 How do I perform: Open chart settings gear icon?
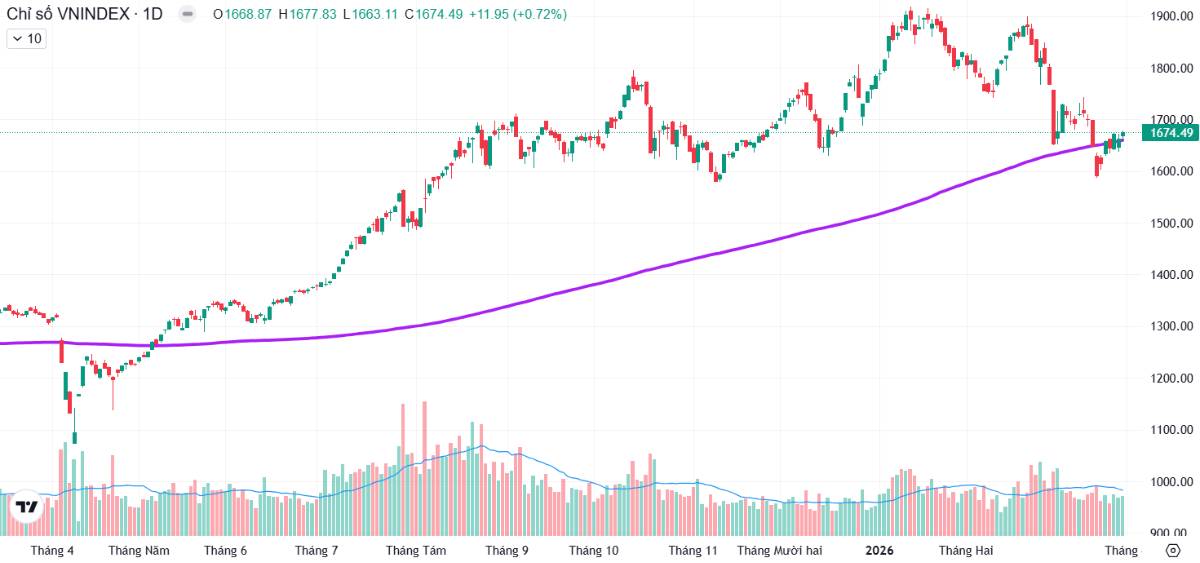(1172, 550)
